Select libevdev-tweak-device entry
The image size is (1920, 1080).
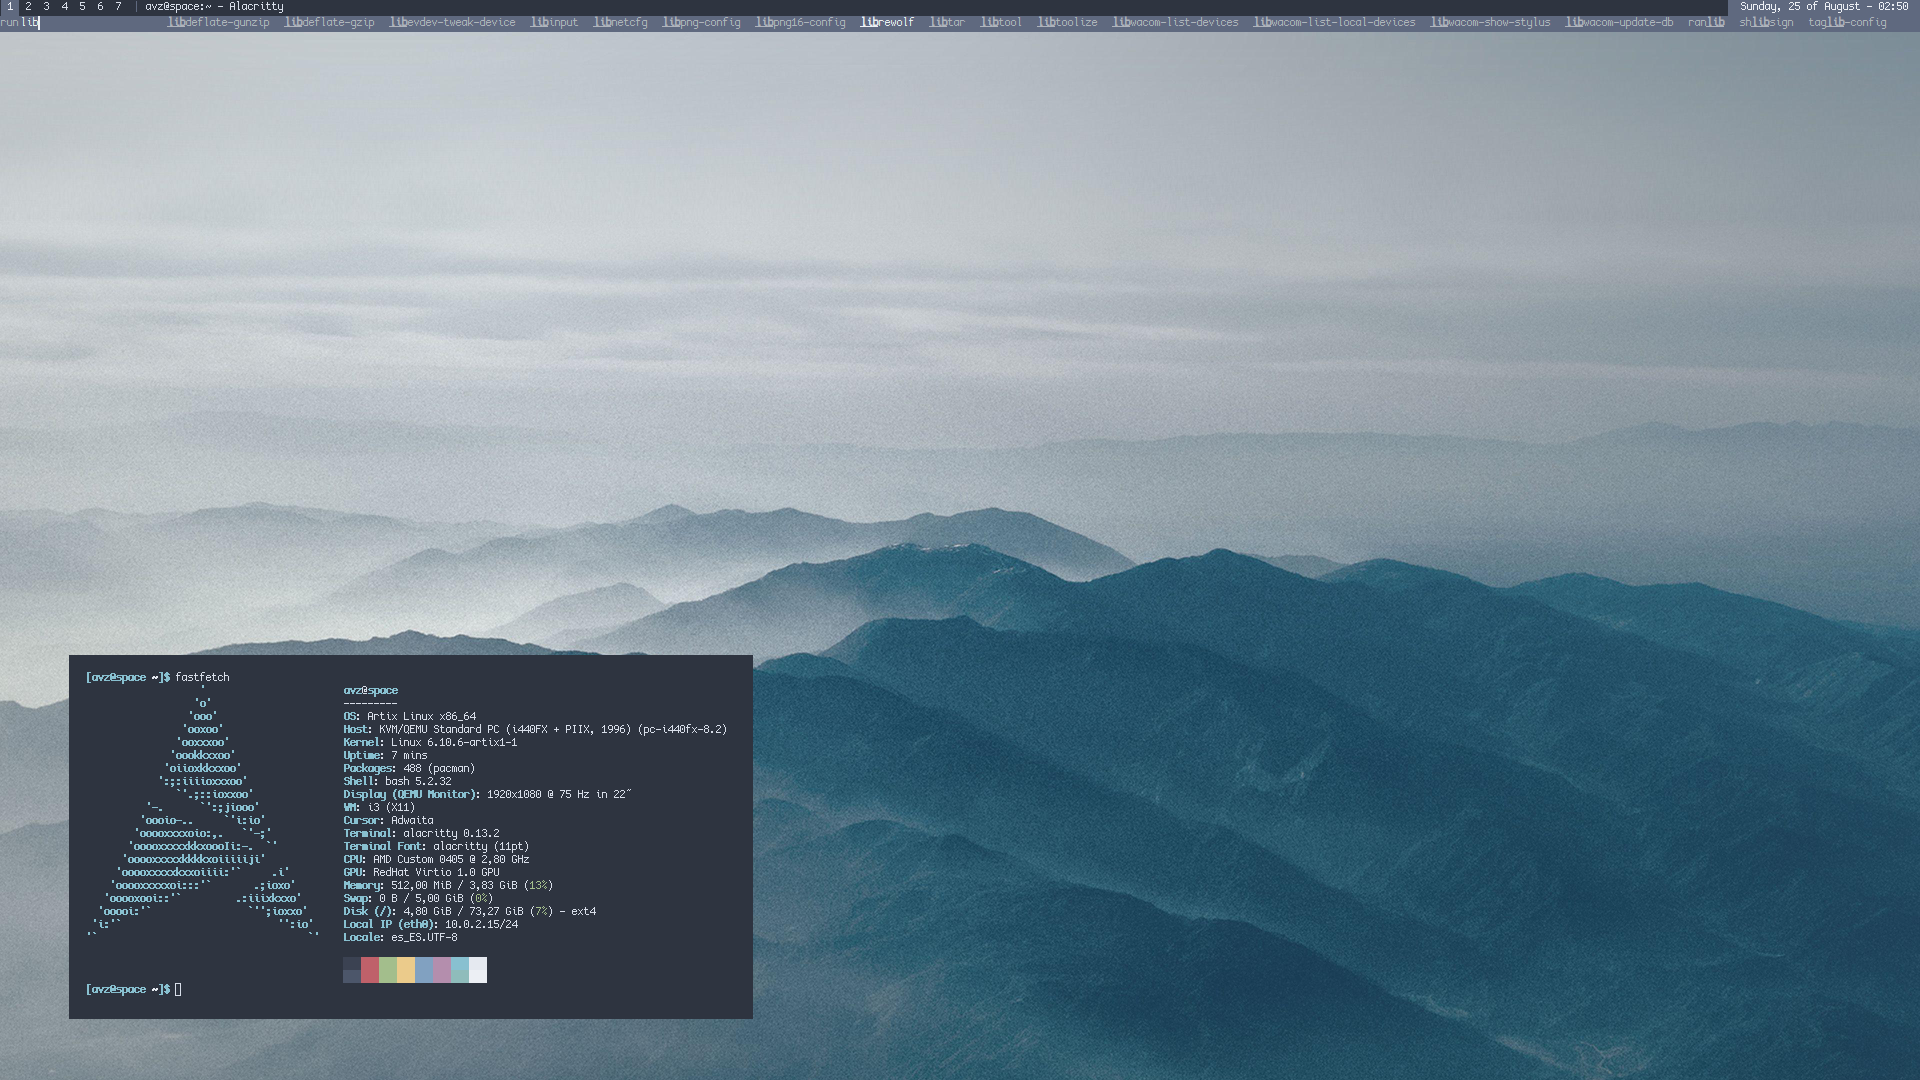tap(452, 22)
